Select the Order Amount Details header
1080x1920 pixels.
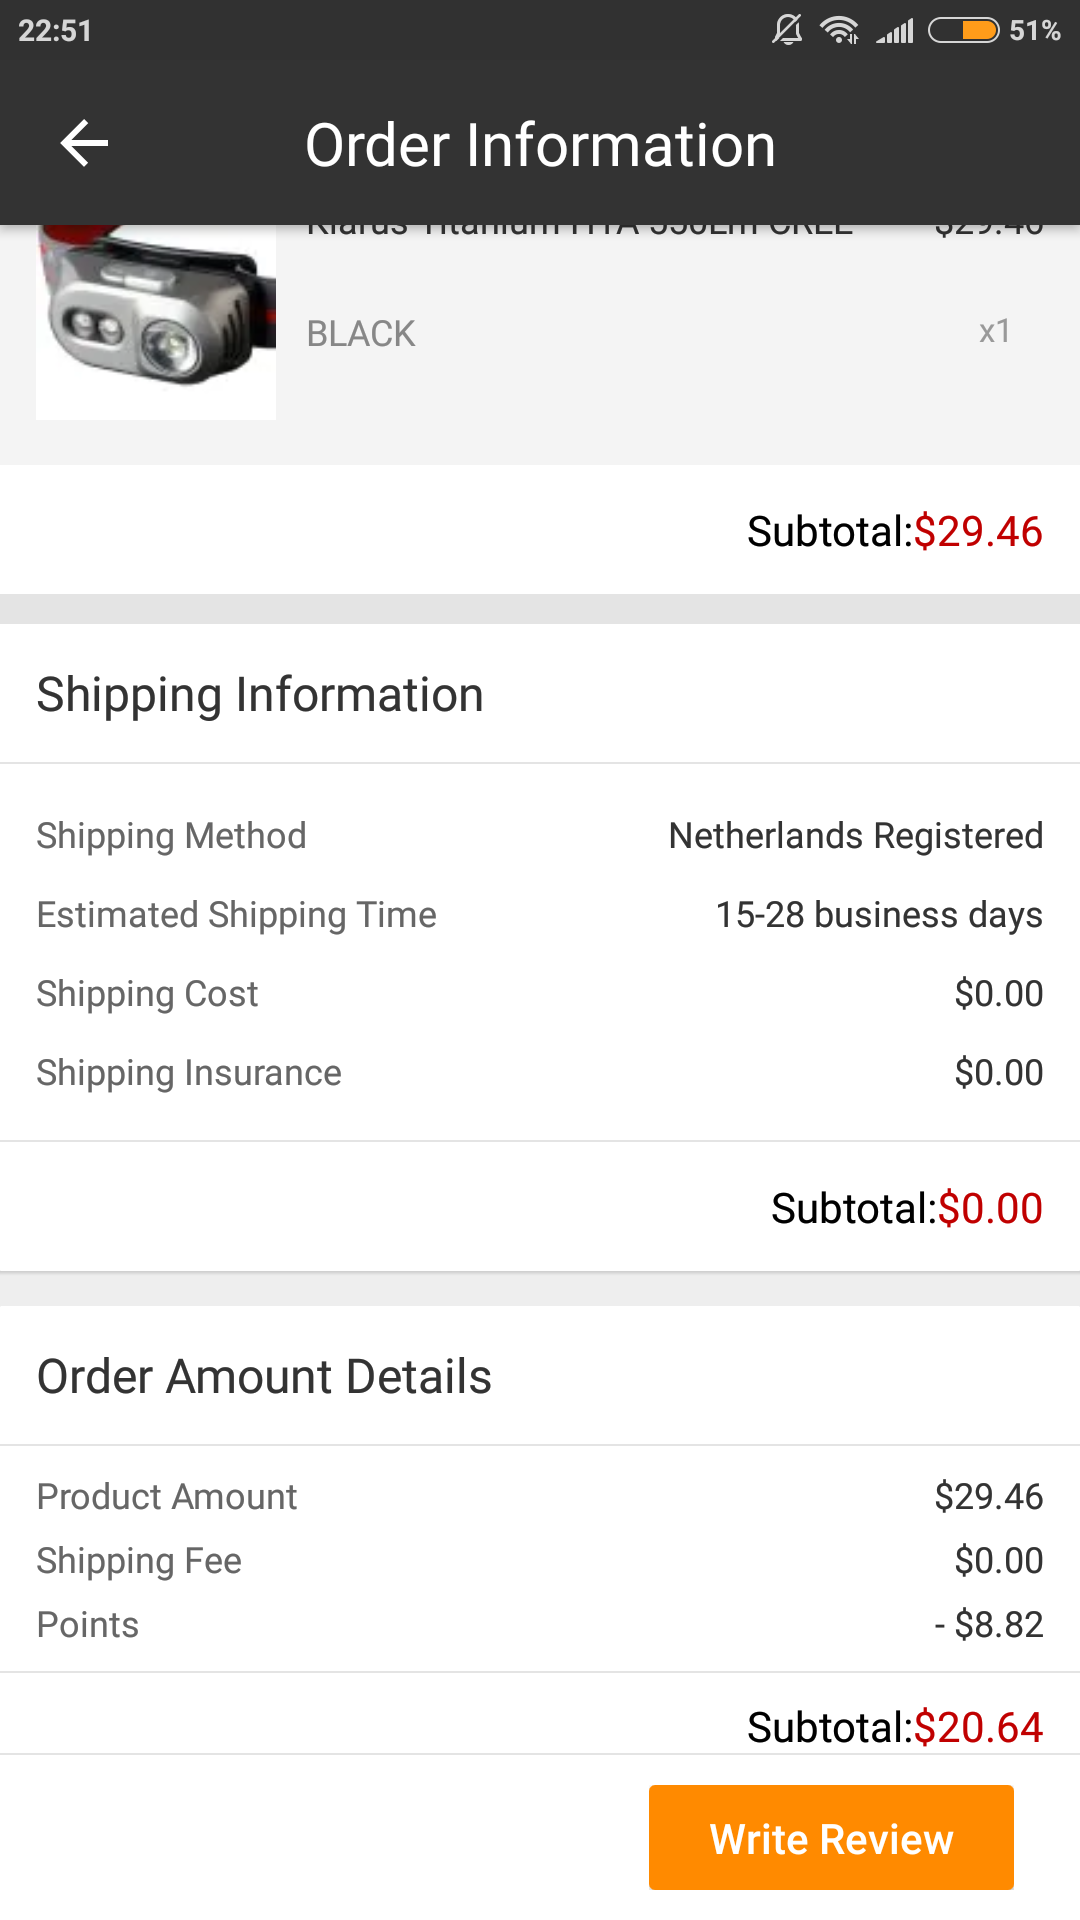[x=264, y=1376]
